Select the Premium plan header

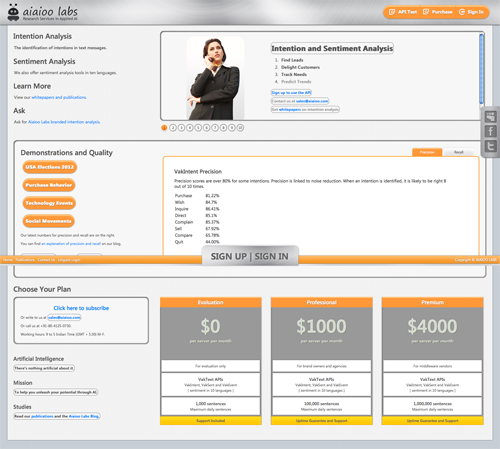coord(433,302)
